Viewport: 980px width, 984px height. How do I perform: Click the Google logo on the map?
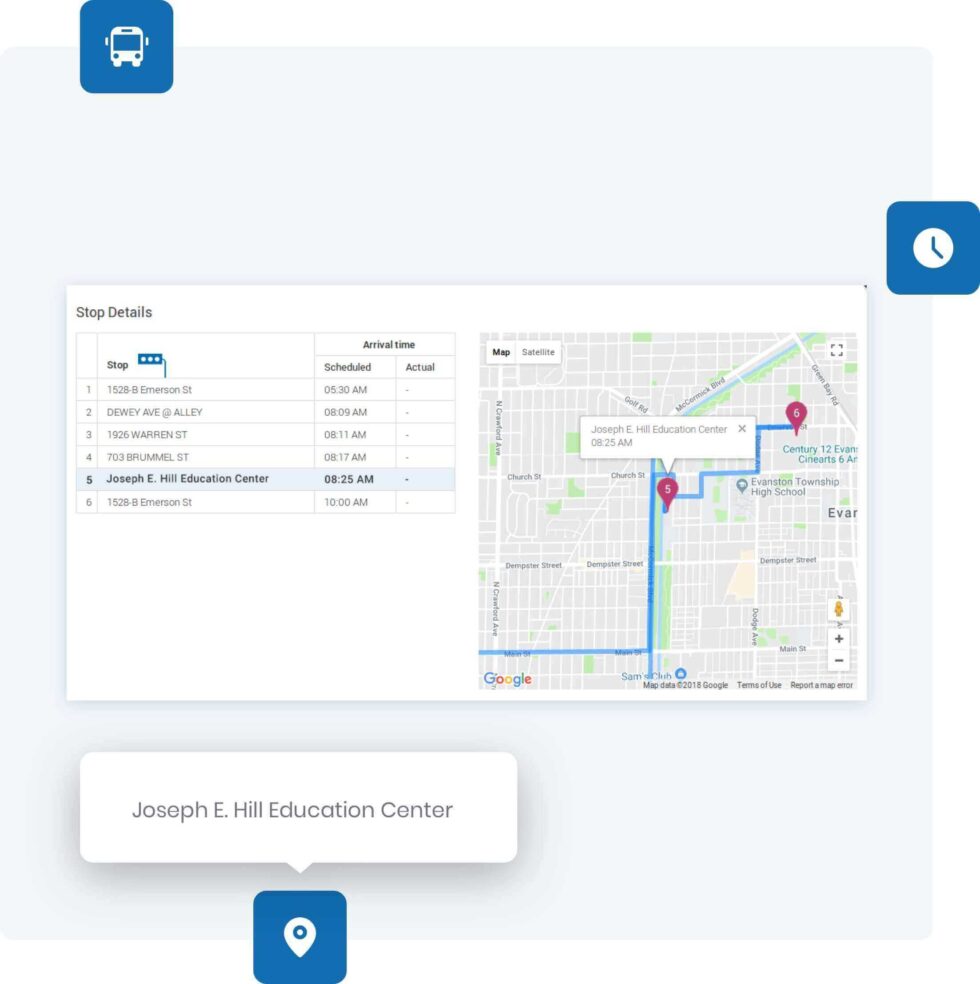505,679
